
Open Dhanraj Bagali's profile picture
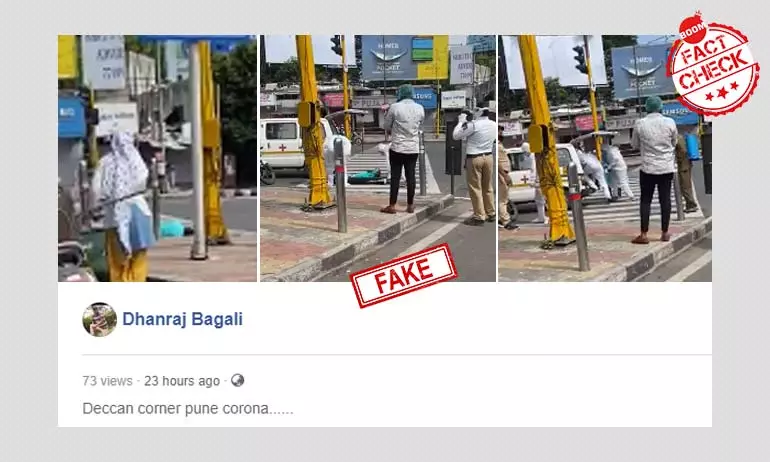[100, 319]
